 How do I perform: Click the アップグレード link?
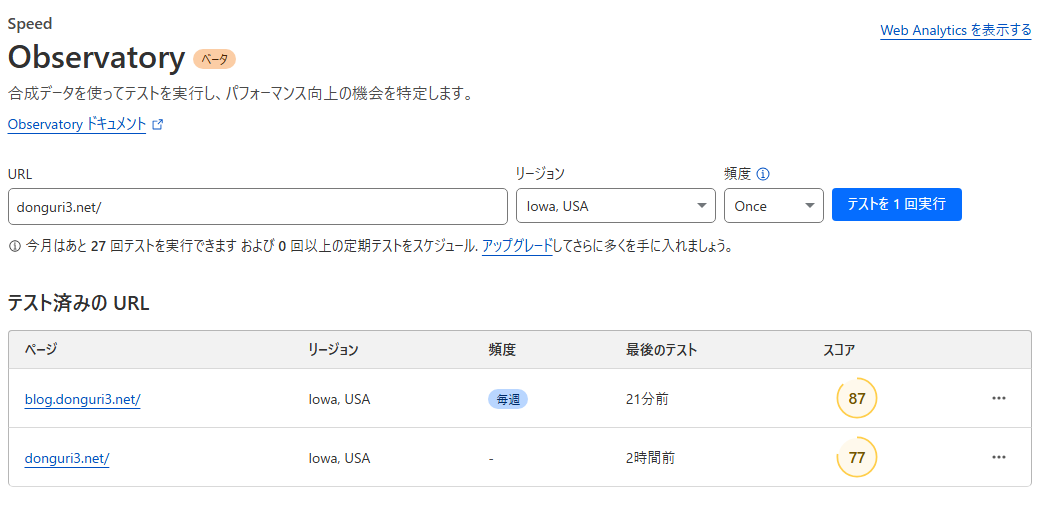tap(517, 247)
